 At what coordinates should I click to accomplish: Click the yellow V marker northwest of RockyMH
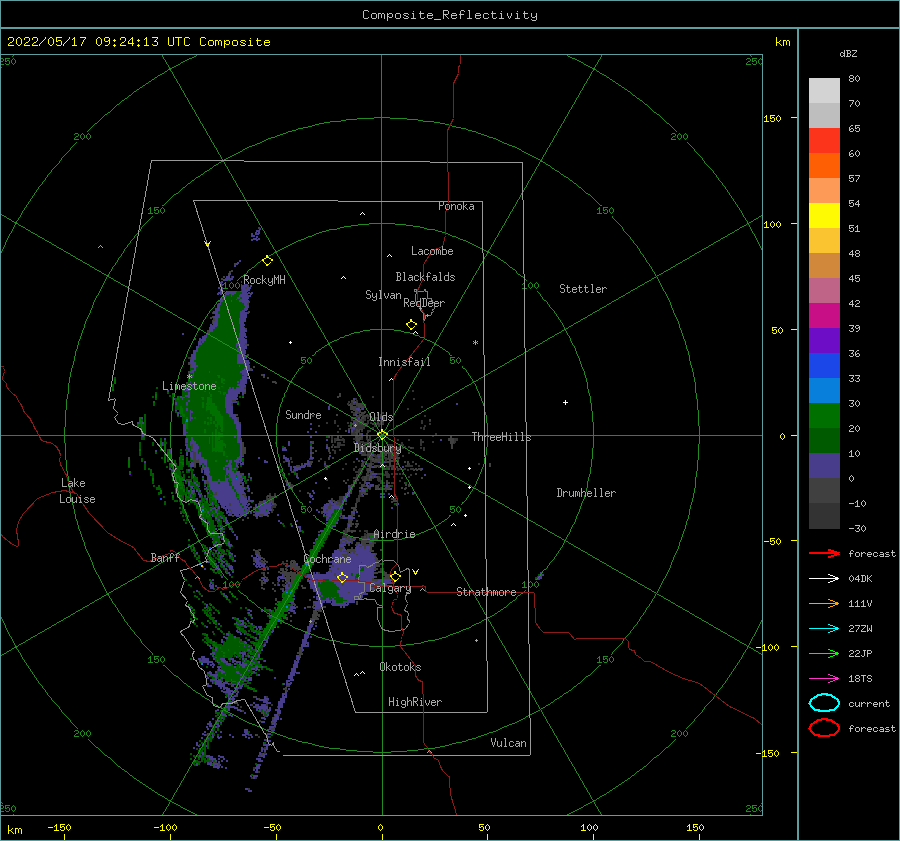(x=208, y=244)
